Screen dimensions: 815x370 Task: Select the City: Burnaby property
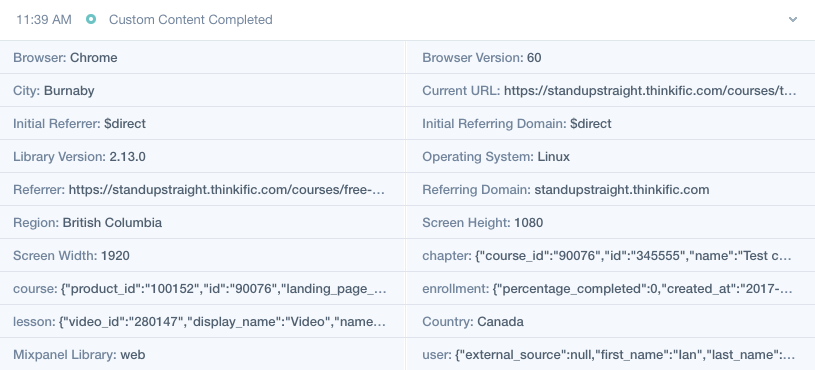(x=203, y=90)
